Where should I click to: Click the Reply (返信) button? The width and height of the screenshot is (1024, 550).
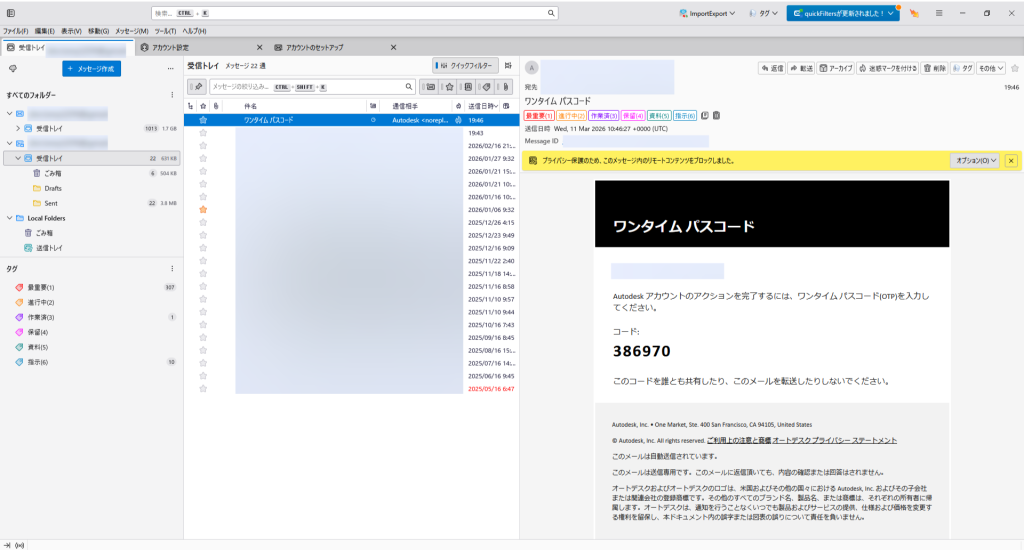tap(772, 68)
